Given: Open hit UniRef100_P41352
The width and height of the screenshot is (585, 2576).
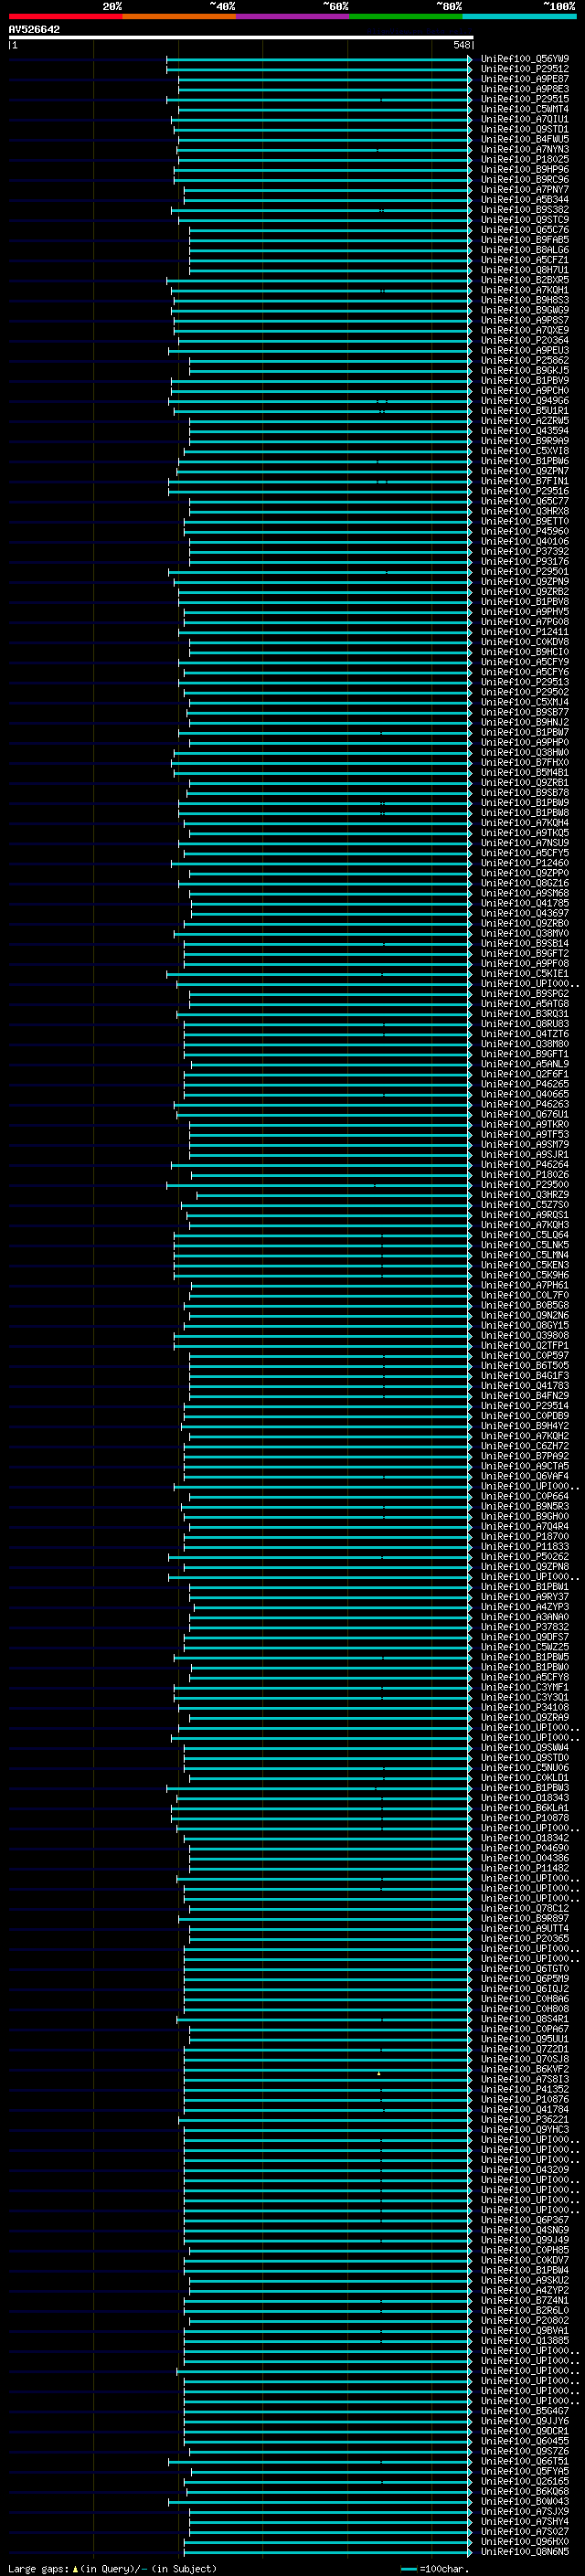Looking at the screenshot, I should coord(524,2089).
